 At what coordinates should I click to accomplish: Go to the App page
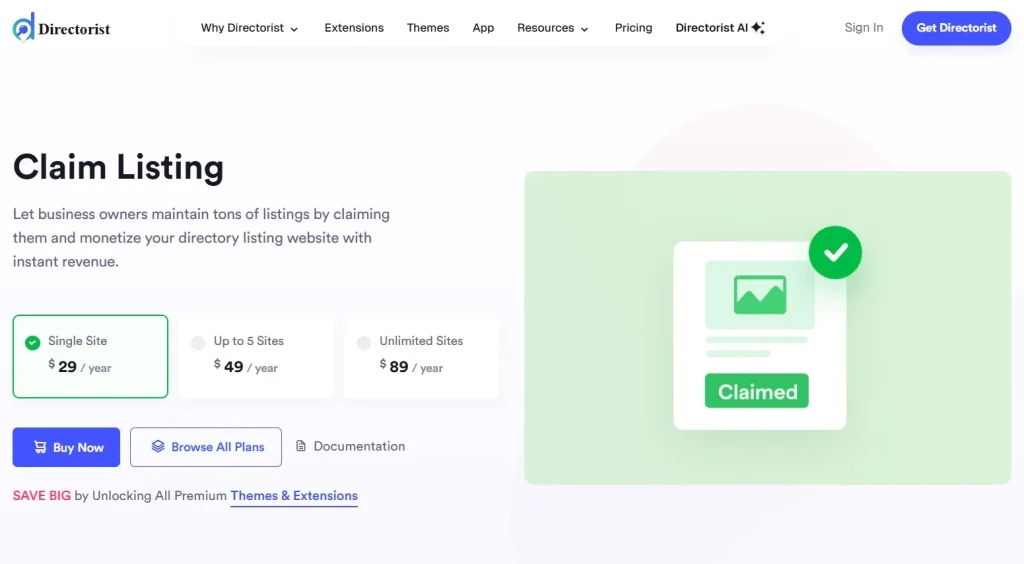483,28
